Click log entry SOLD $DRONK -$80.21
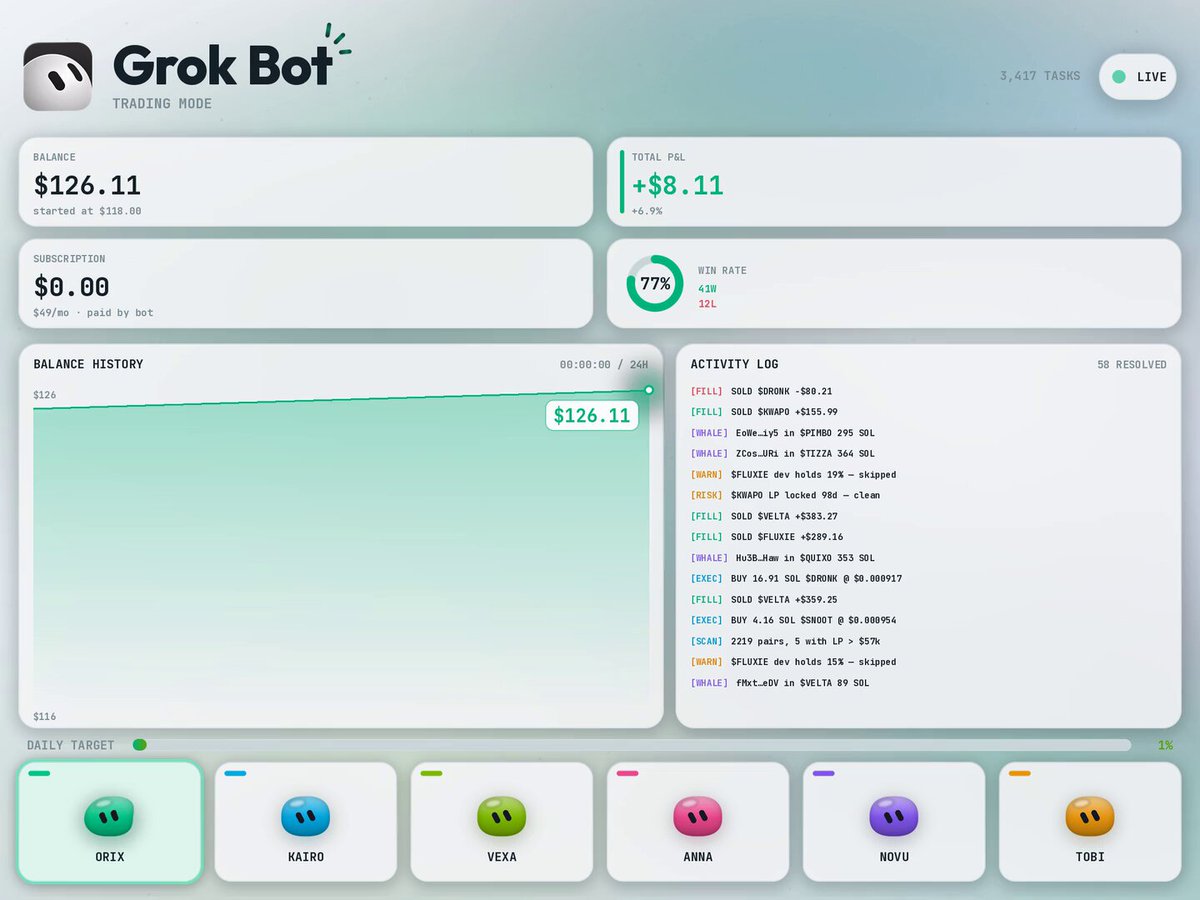 coord(761,391)
